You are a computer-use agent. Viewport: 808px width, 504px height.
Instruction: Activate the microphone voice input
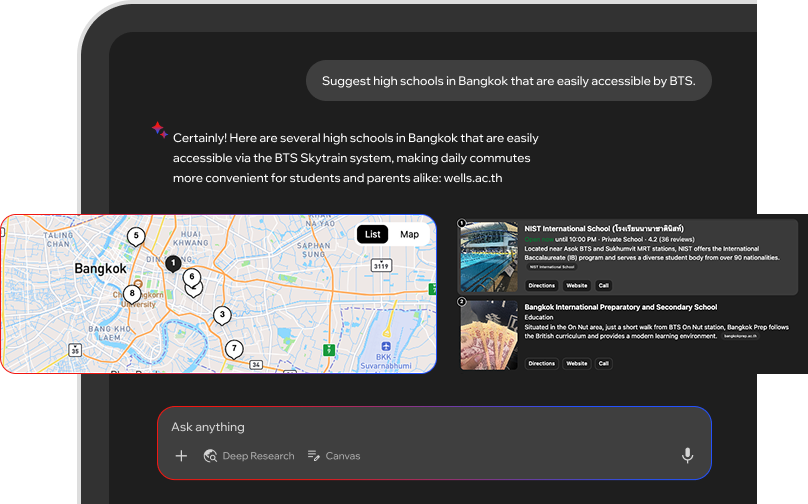point(687,456)
